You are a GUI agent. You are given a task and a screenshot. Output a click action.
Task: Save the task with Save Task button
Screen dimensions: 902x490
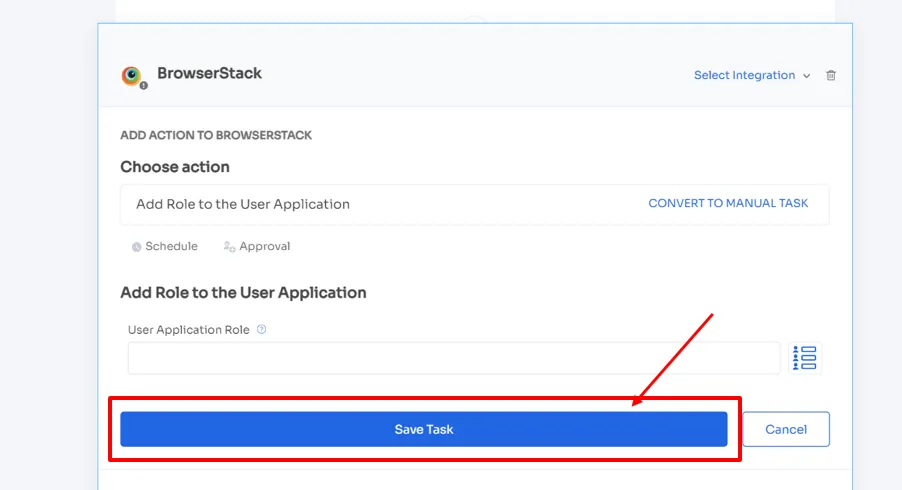423,429
